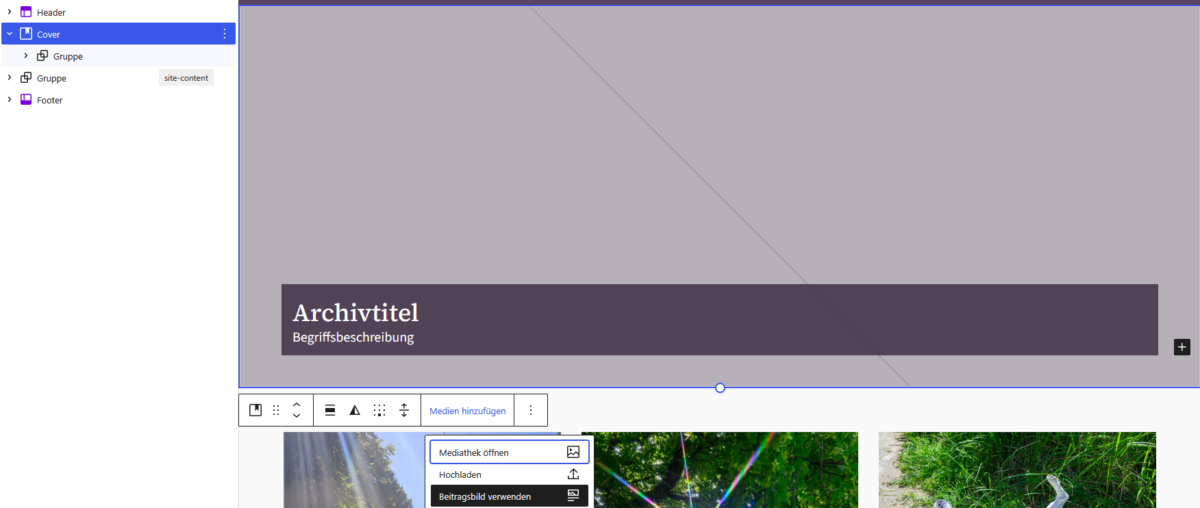
Task: Move the Cover block up
Action: (297, 404)
